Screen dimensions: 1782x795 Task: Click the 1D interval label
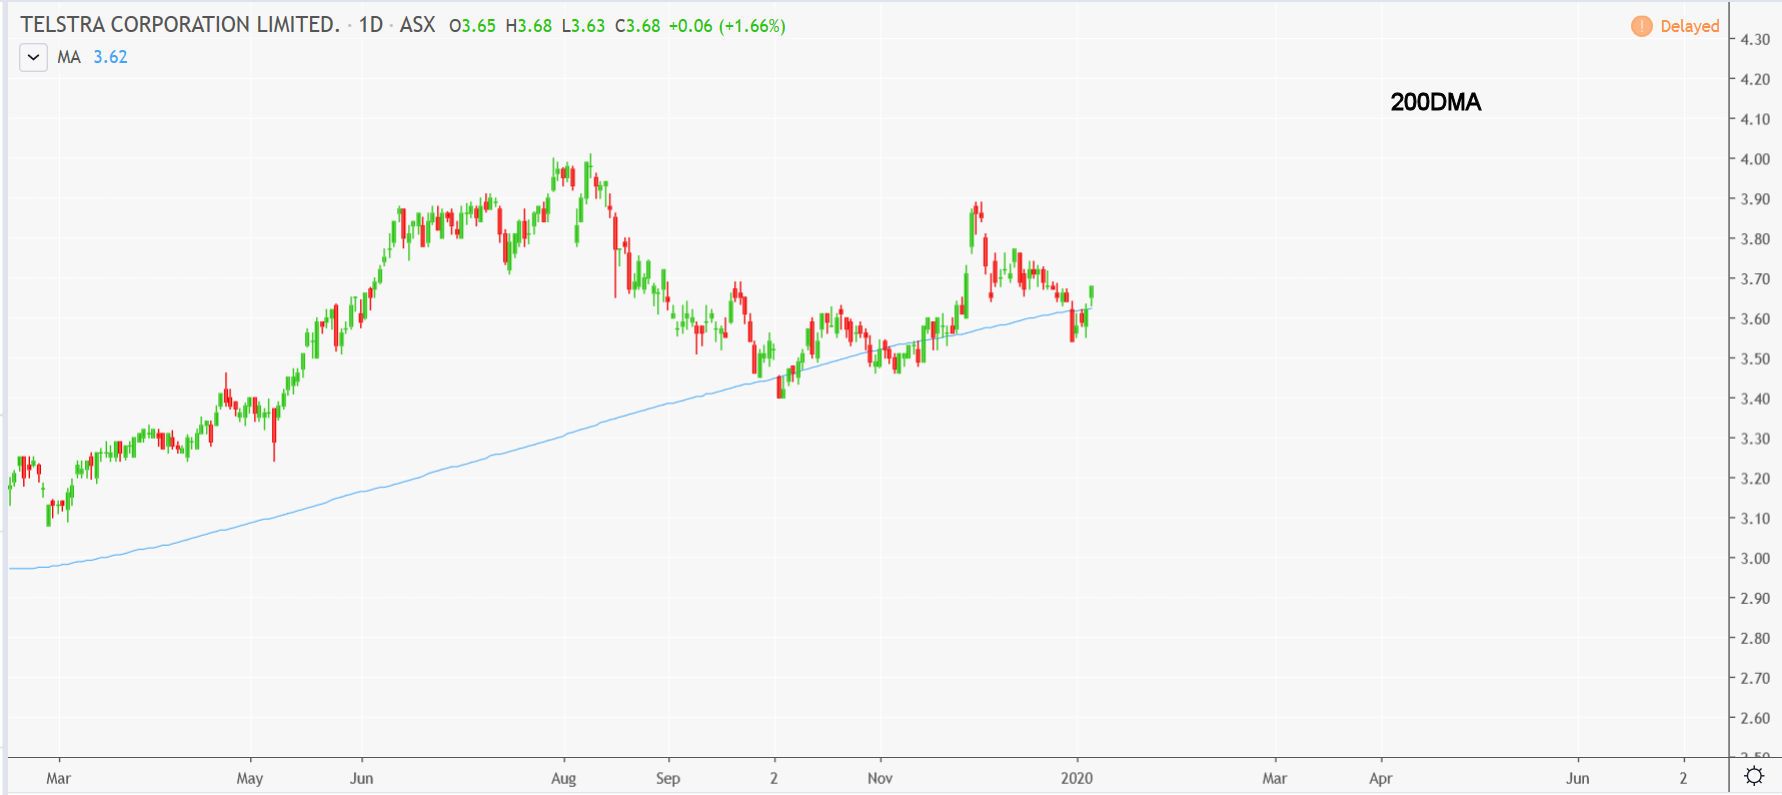pyautogui.click(x=371, y=24)
